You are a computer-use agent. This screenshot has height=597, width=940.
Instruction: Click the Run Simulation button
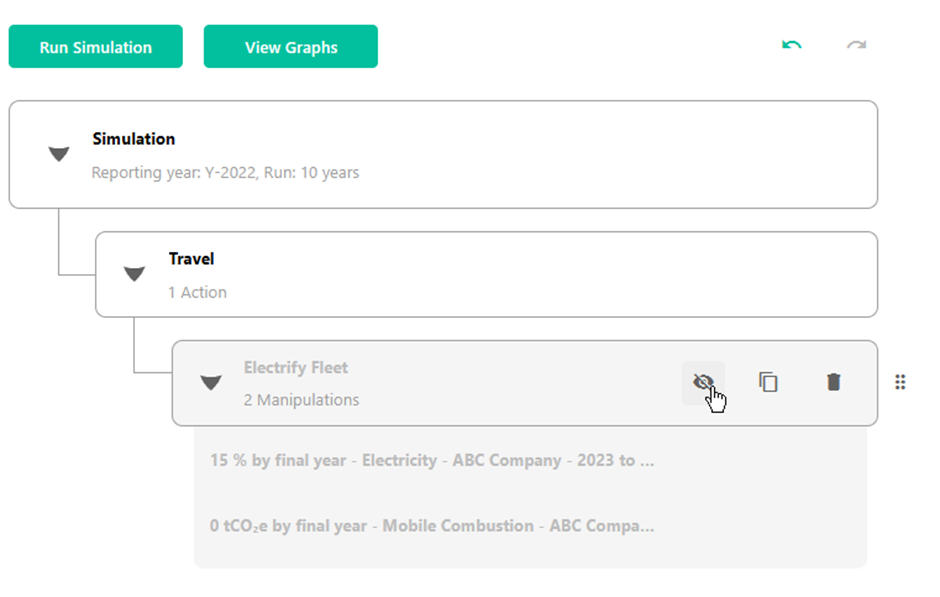click(x=95, y=46)
